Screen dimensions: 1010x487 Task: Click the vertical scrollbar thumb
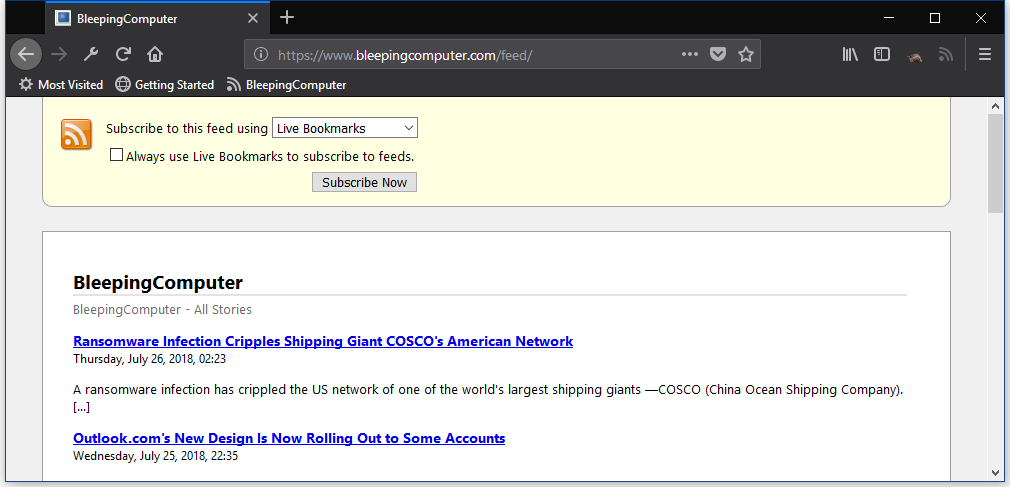coord(995,164)
